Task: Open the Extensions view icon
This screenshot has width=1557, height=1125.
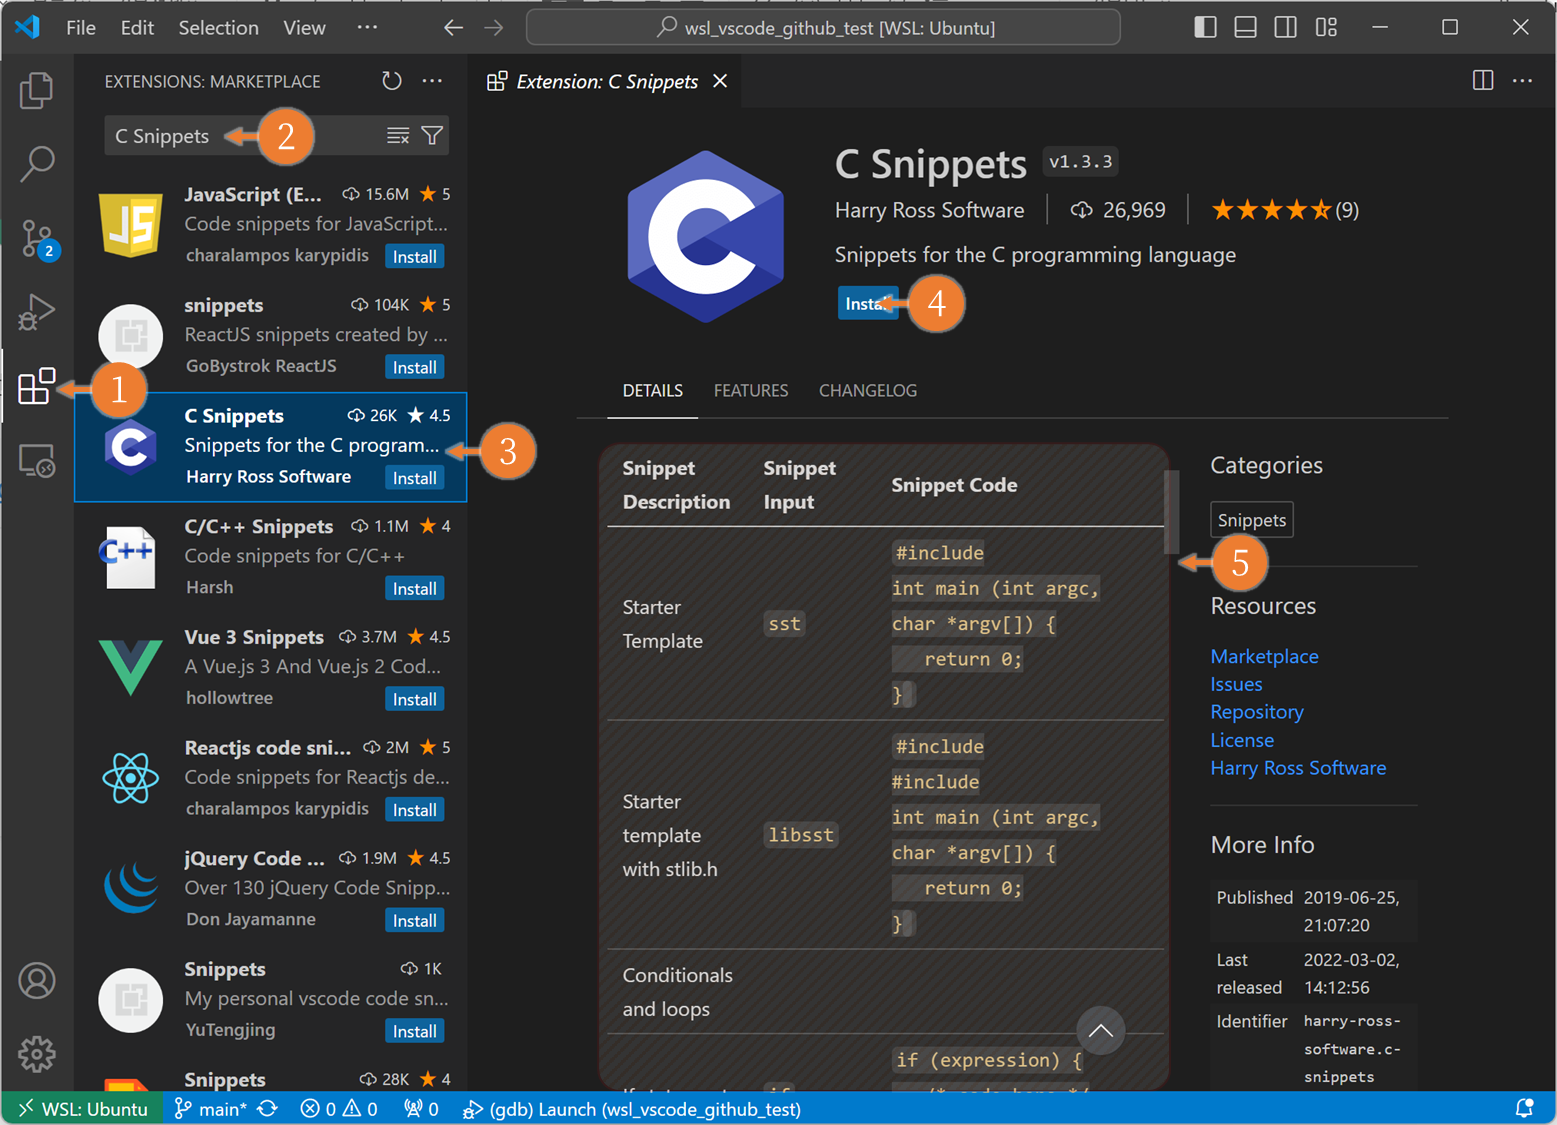Action: (37, 386)
